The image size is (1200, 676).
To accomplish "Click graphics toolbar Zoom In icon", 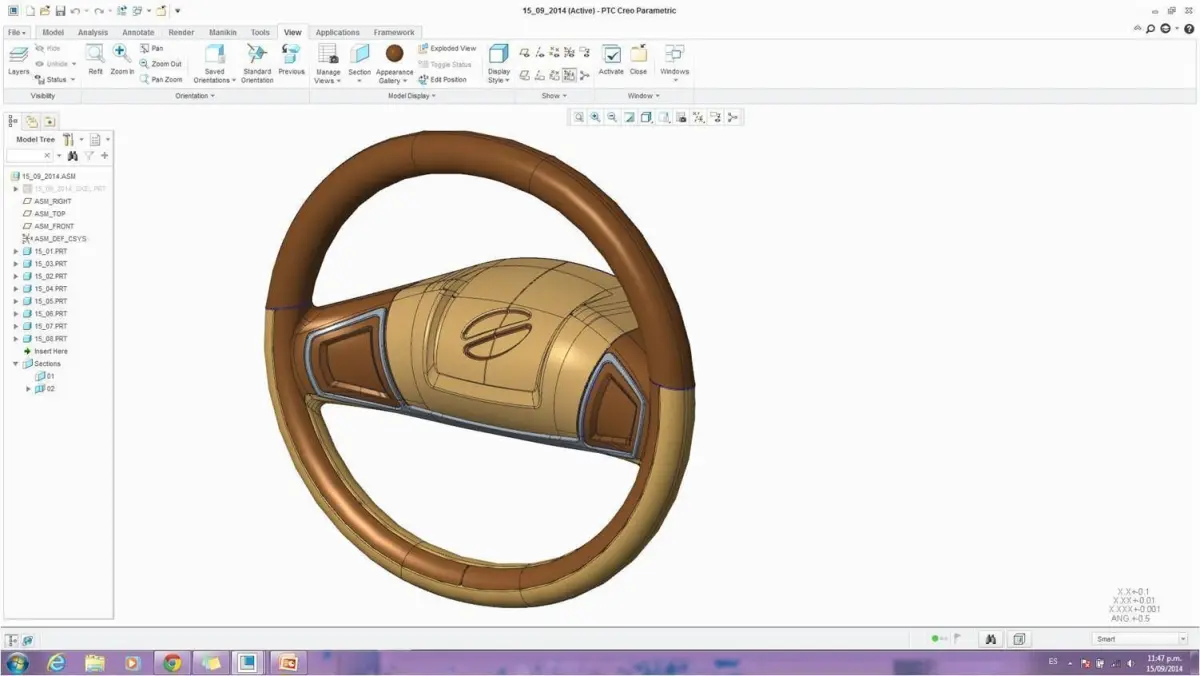I will pos(596,117).
